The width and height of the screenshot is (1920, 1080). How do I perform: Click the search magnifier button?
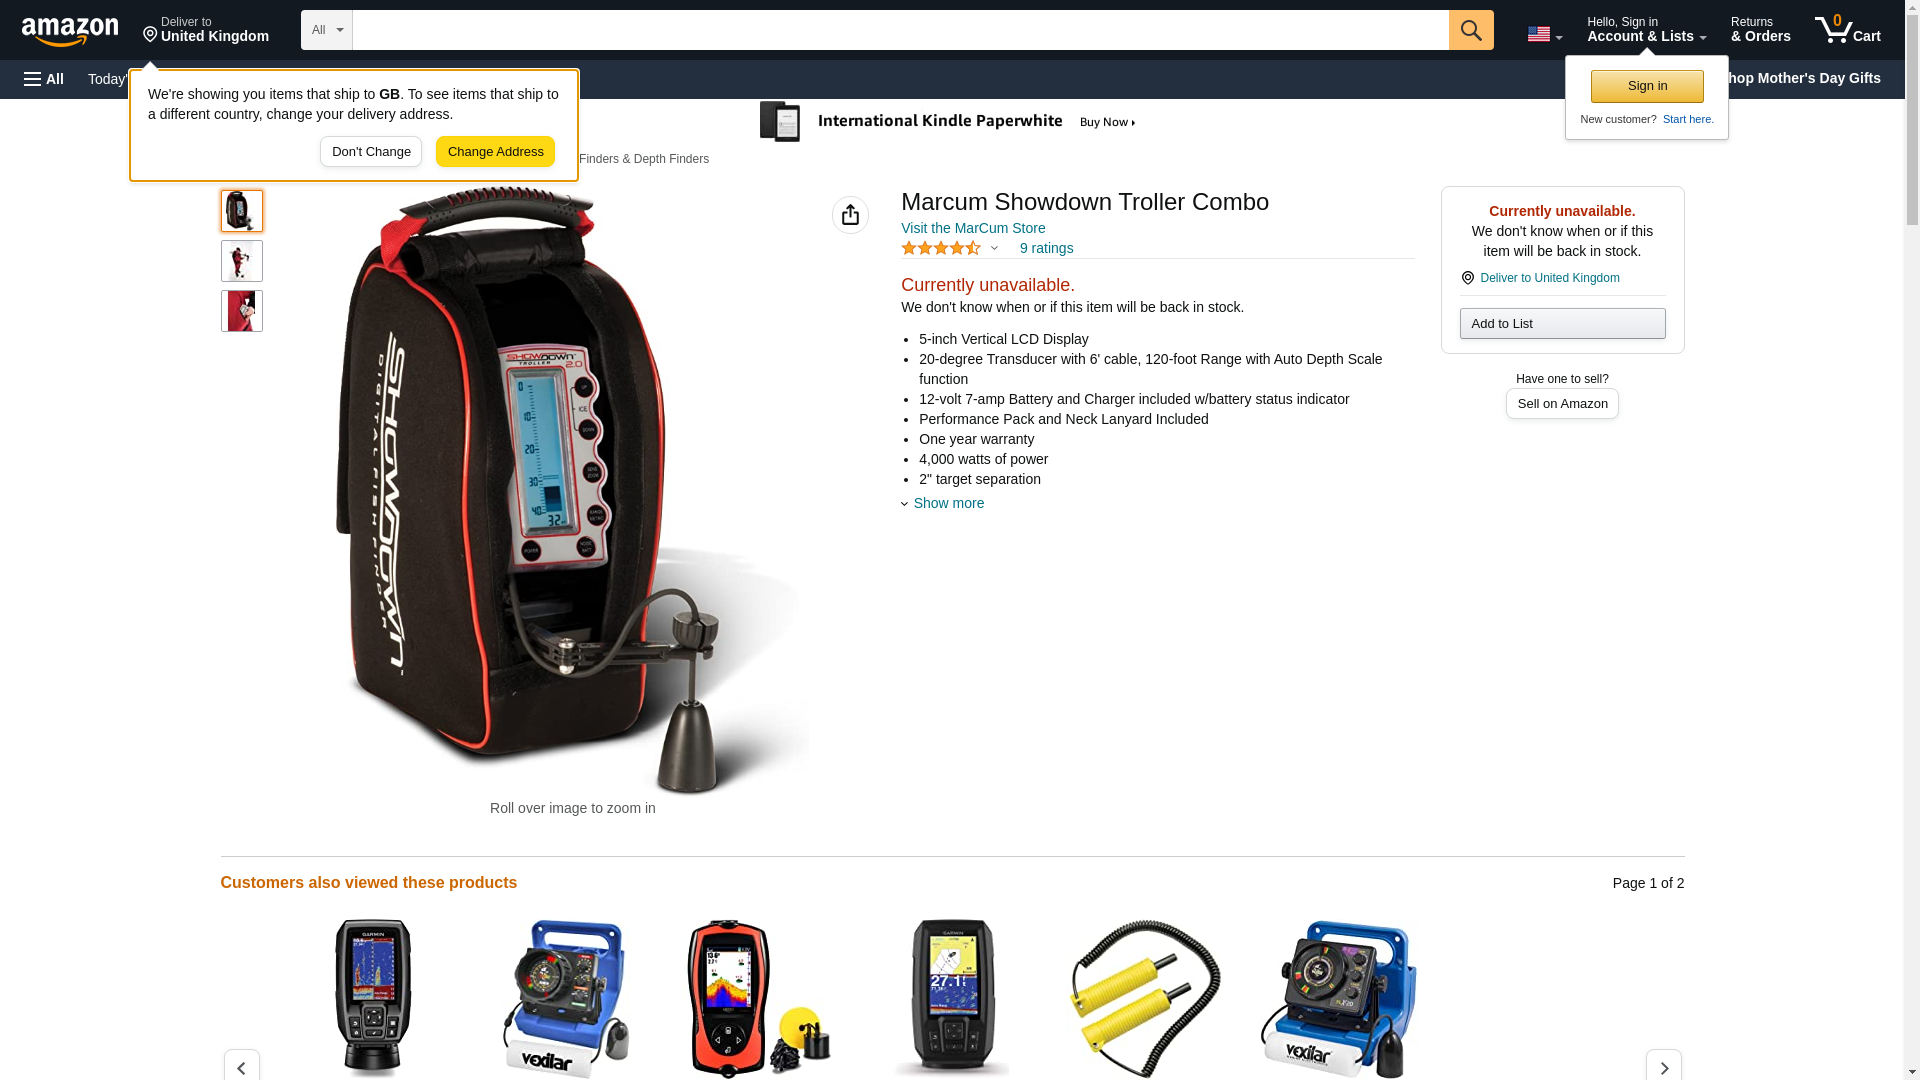(x=1471, y=30)
